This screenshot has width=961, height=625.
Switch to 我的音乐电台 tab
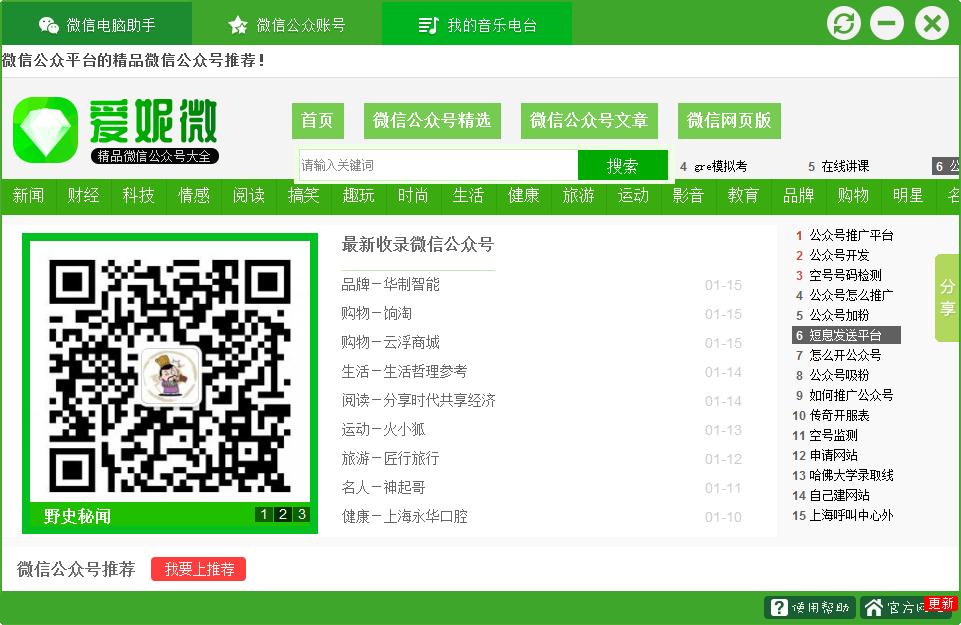(477, 24)
